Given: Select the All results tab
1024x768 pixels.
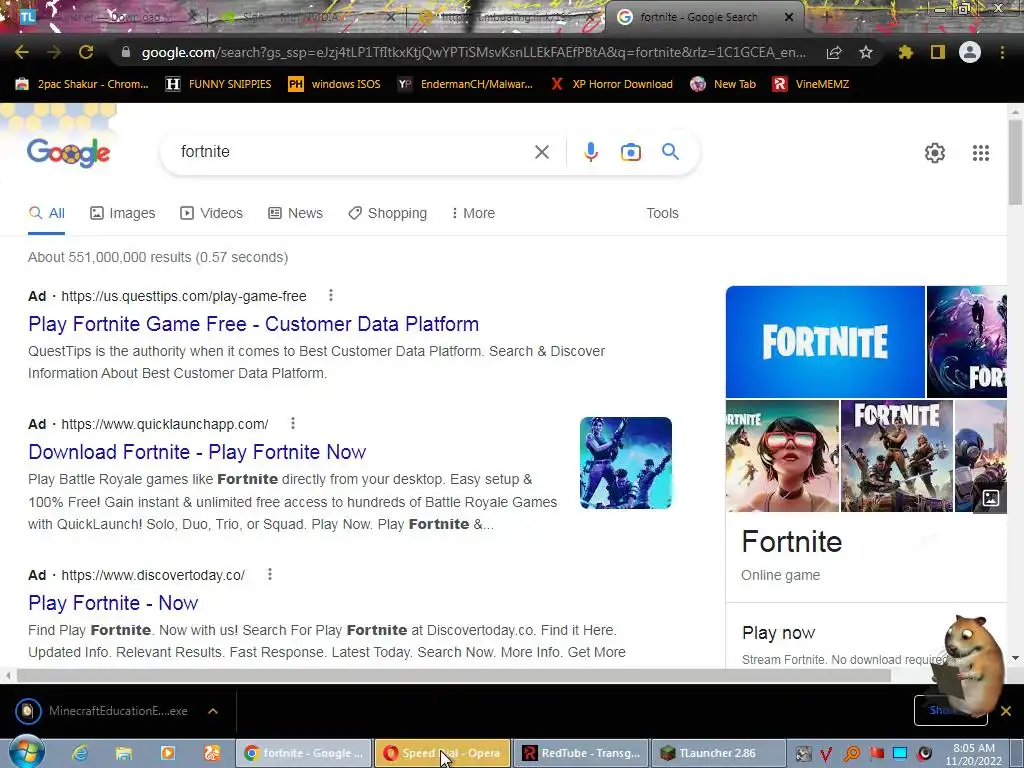Looking at the screenshot, I should (x=46, y=213).
